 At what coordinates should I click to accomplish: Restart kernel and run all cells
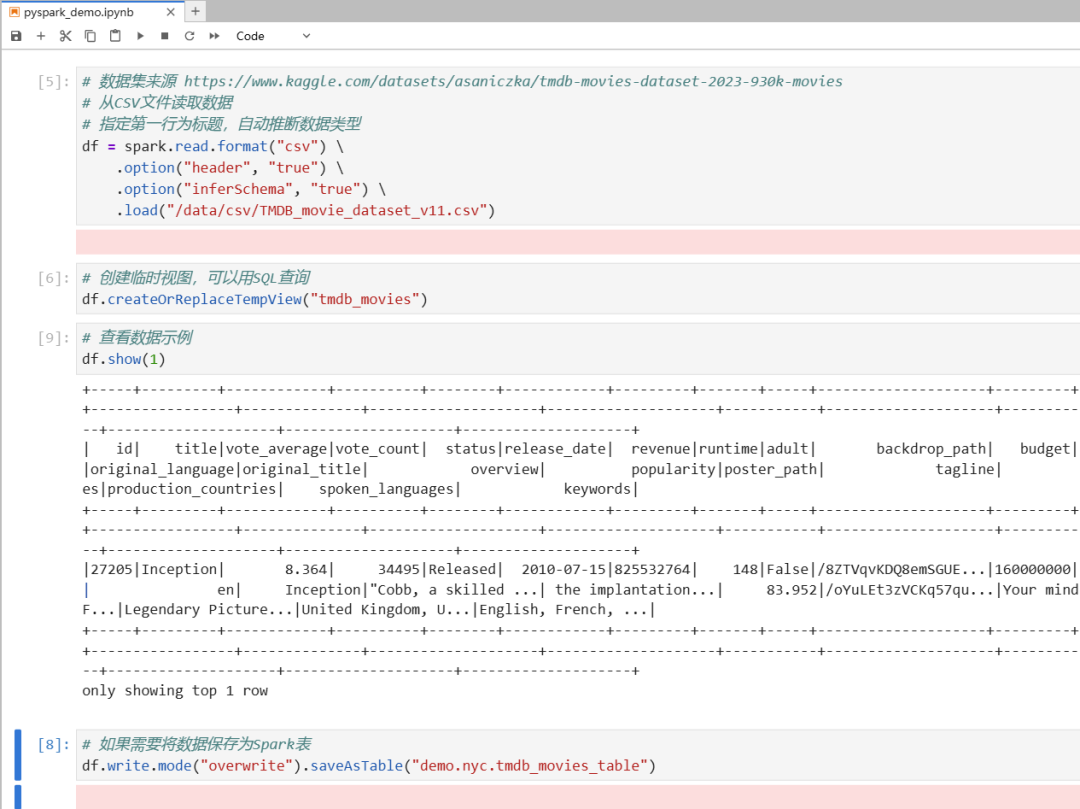tap(214, 36)
